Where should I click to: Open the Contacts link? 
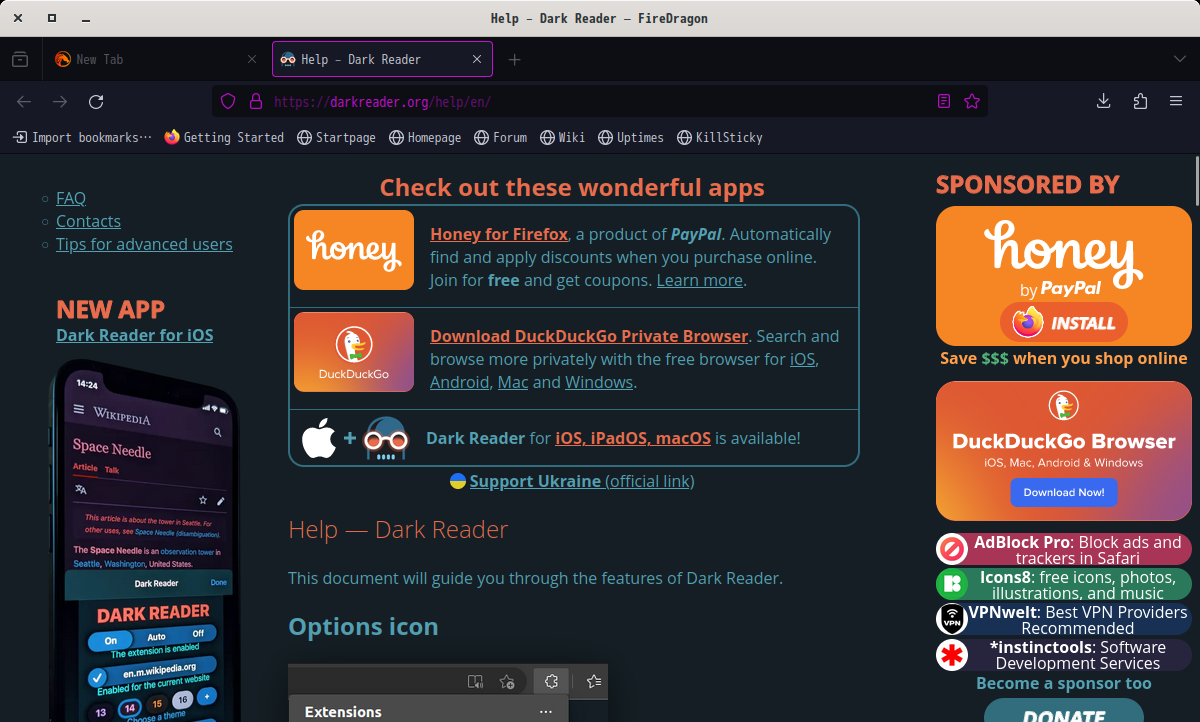88,221
